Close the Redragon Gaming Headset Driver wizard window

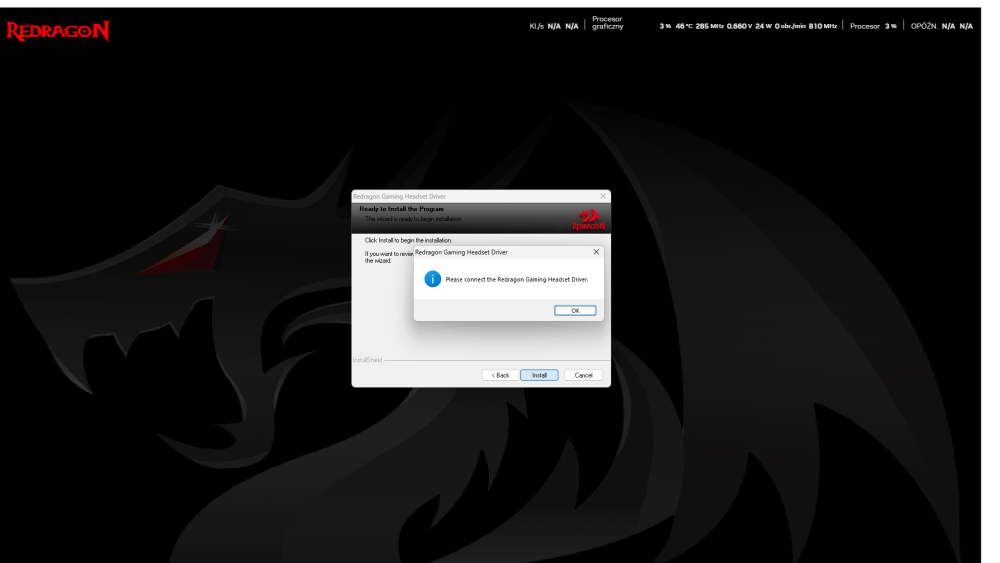603,196
